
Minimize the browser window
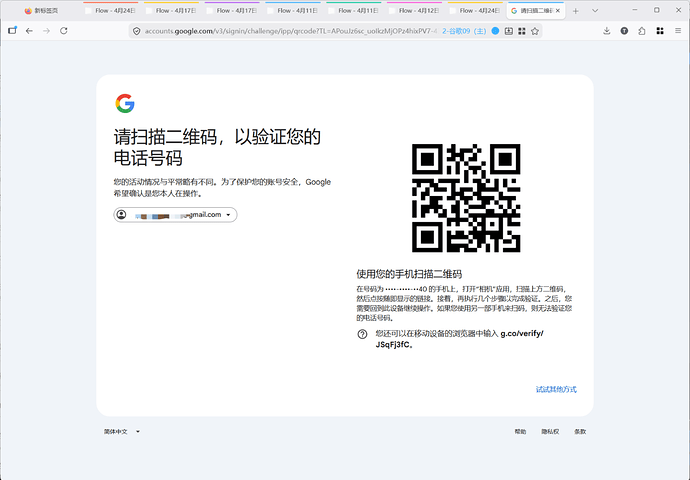(x=635, y=10)
